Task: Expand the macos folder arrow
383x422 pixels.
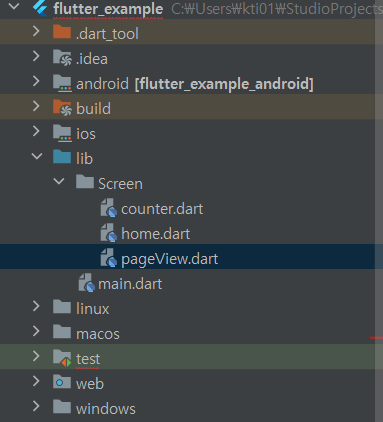Action: pyautogui.click(x=36, y=331)
